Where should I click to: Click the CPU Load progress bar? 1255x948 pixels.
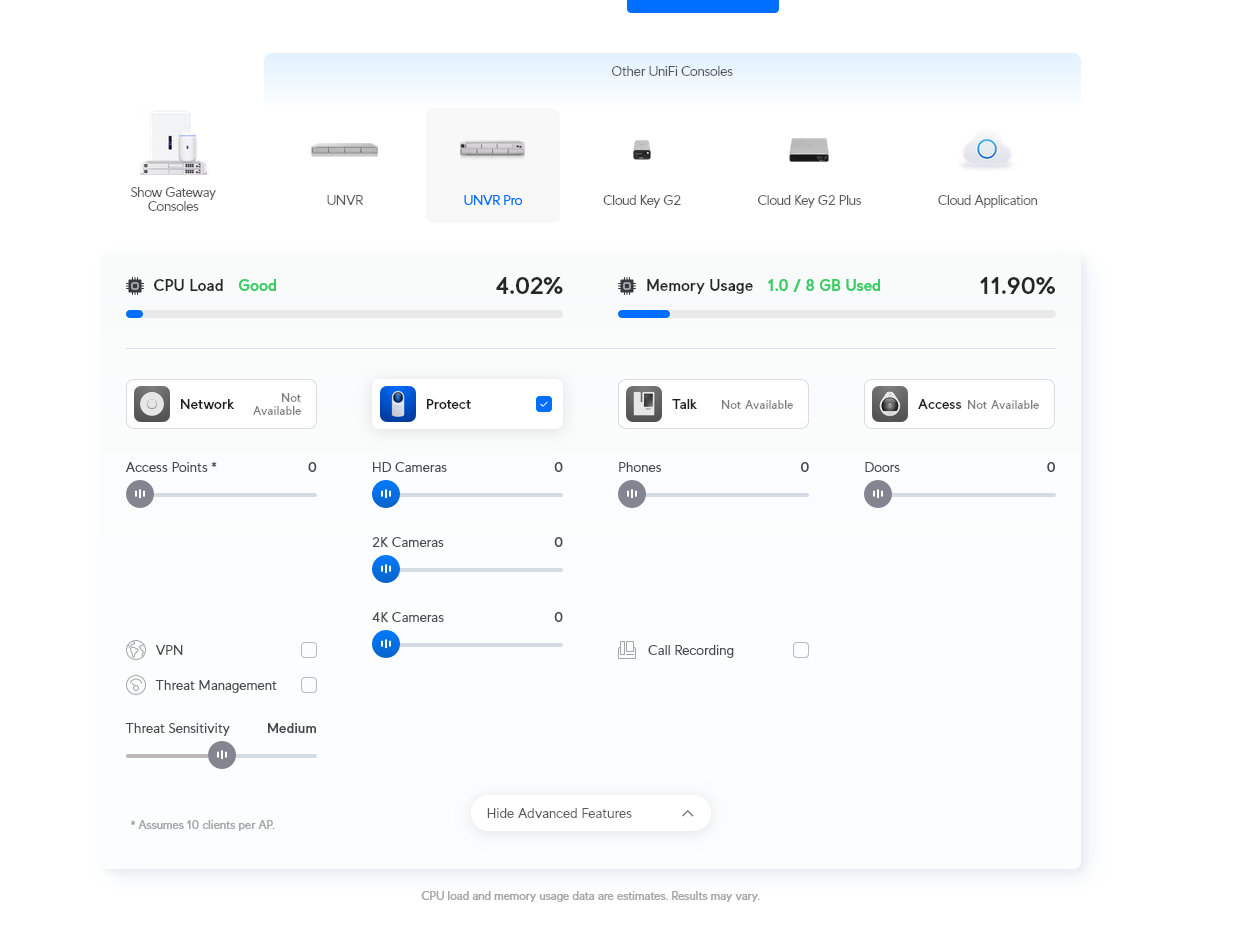point(344,314)
